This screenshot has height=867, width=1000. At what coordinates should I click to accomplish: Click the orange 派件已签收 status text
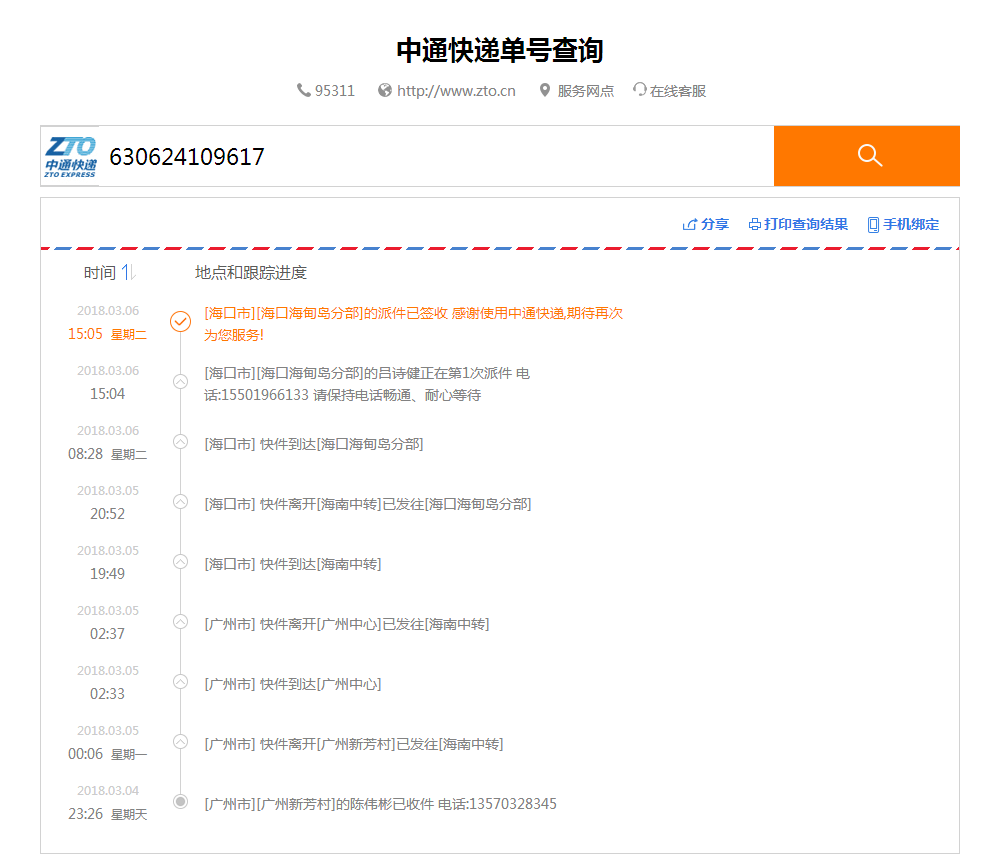tap(413, 324)
